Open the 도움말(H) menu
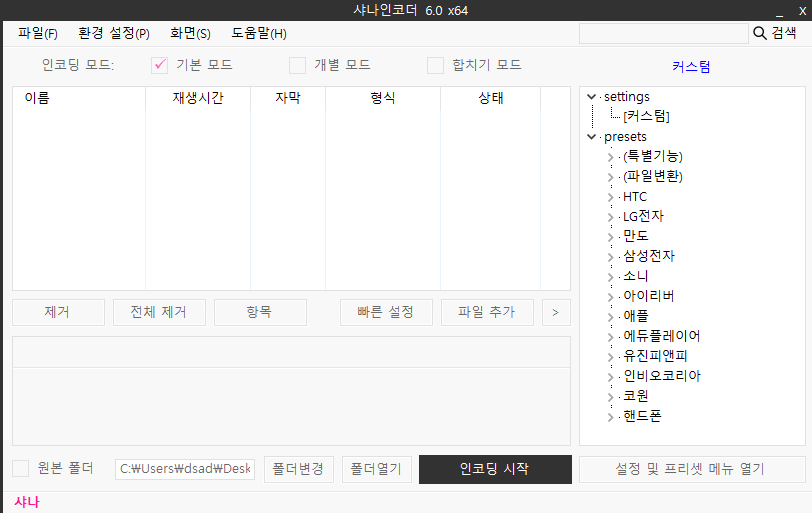 pyautogui.click(x=258, y=33)
